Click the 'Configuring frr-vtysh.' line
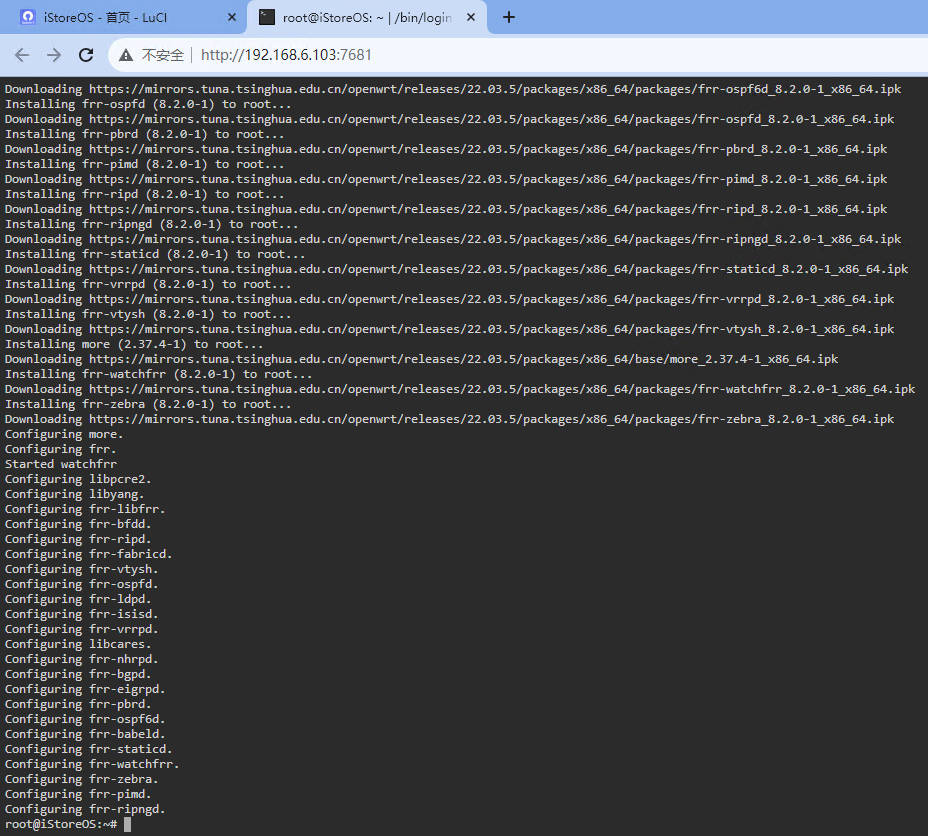Screen dimensions: 928x836 click(x=82, y=569)
